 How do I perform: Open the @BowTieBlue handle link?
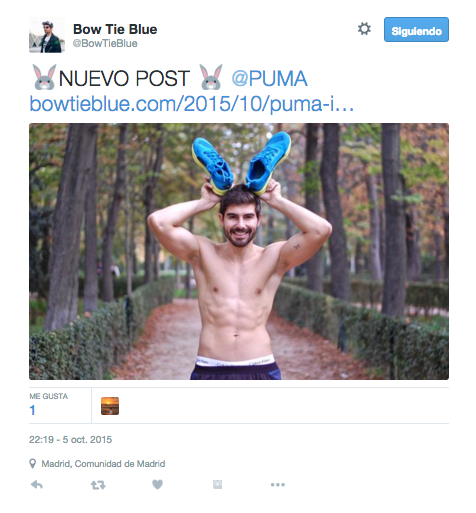pos(105,43)
